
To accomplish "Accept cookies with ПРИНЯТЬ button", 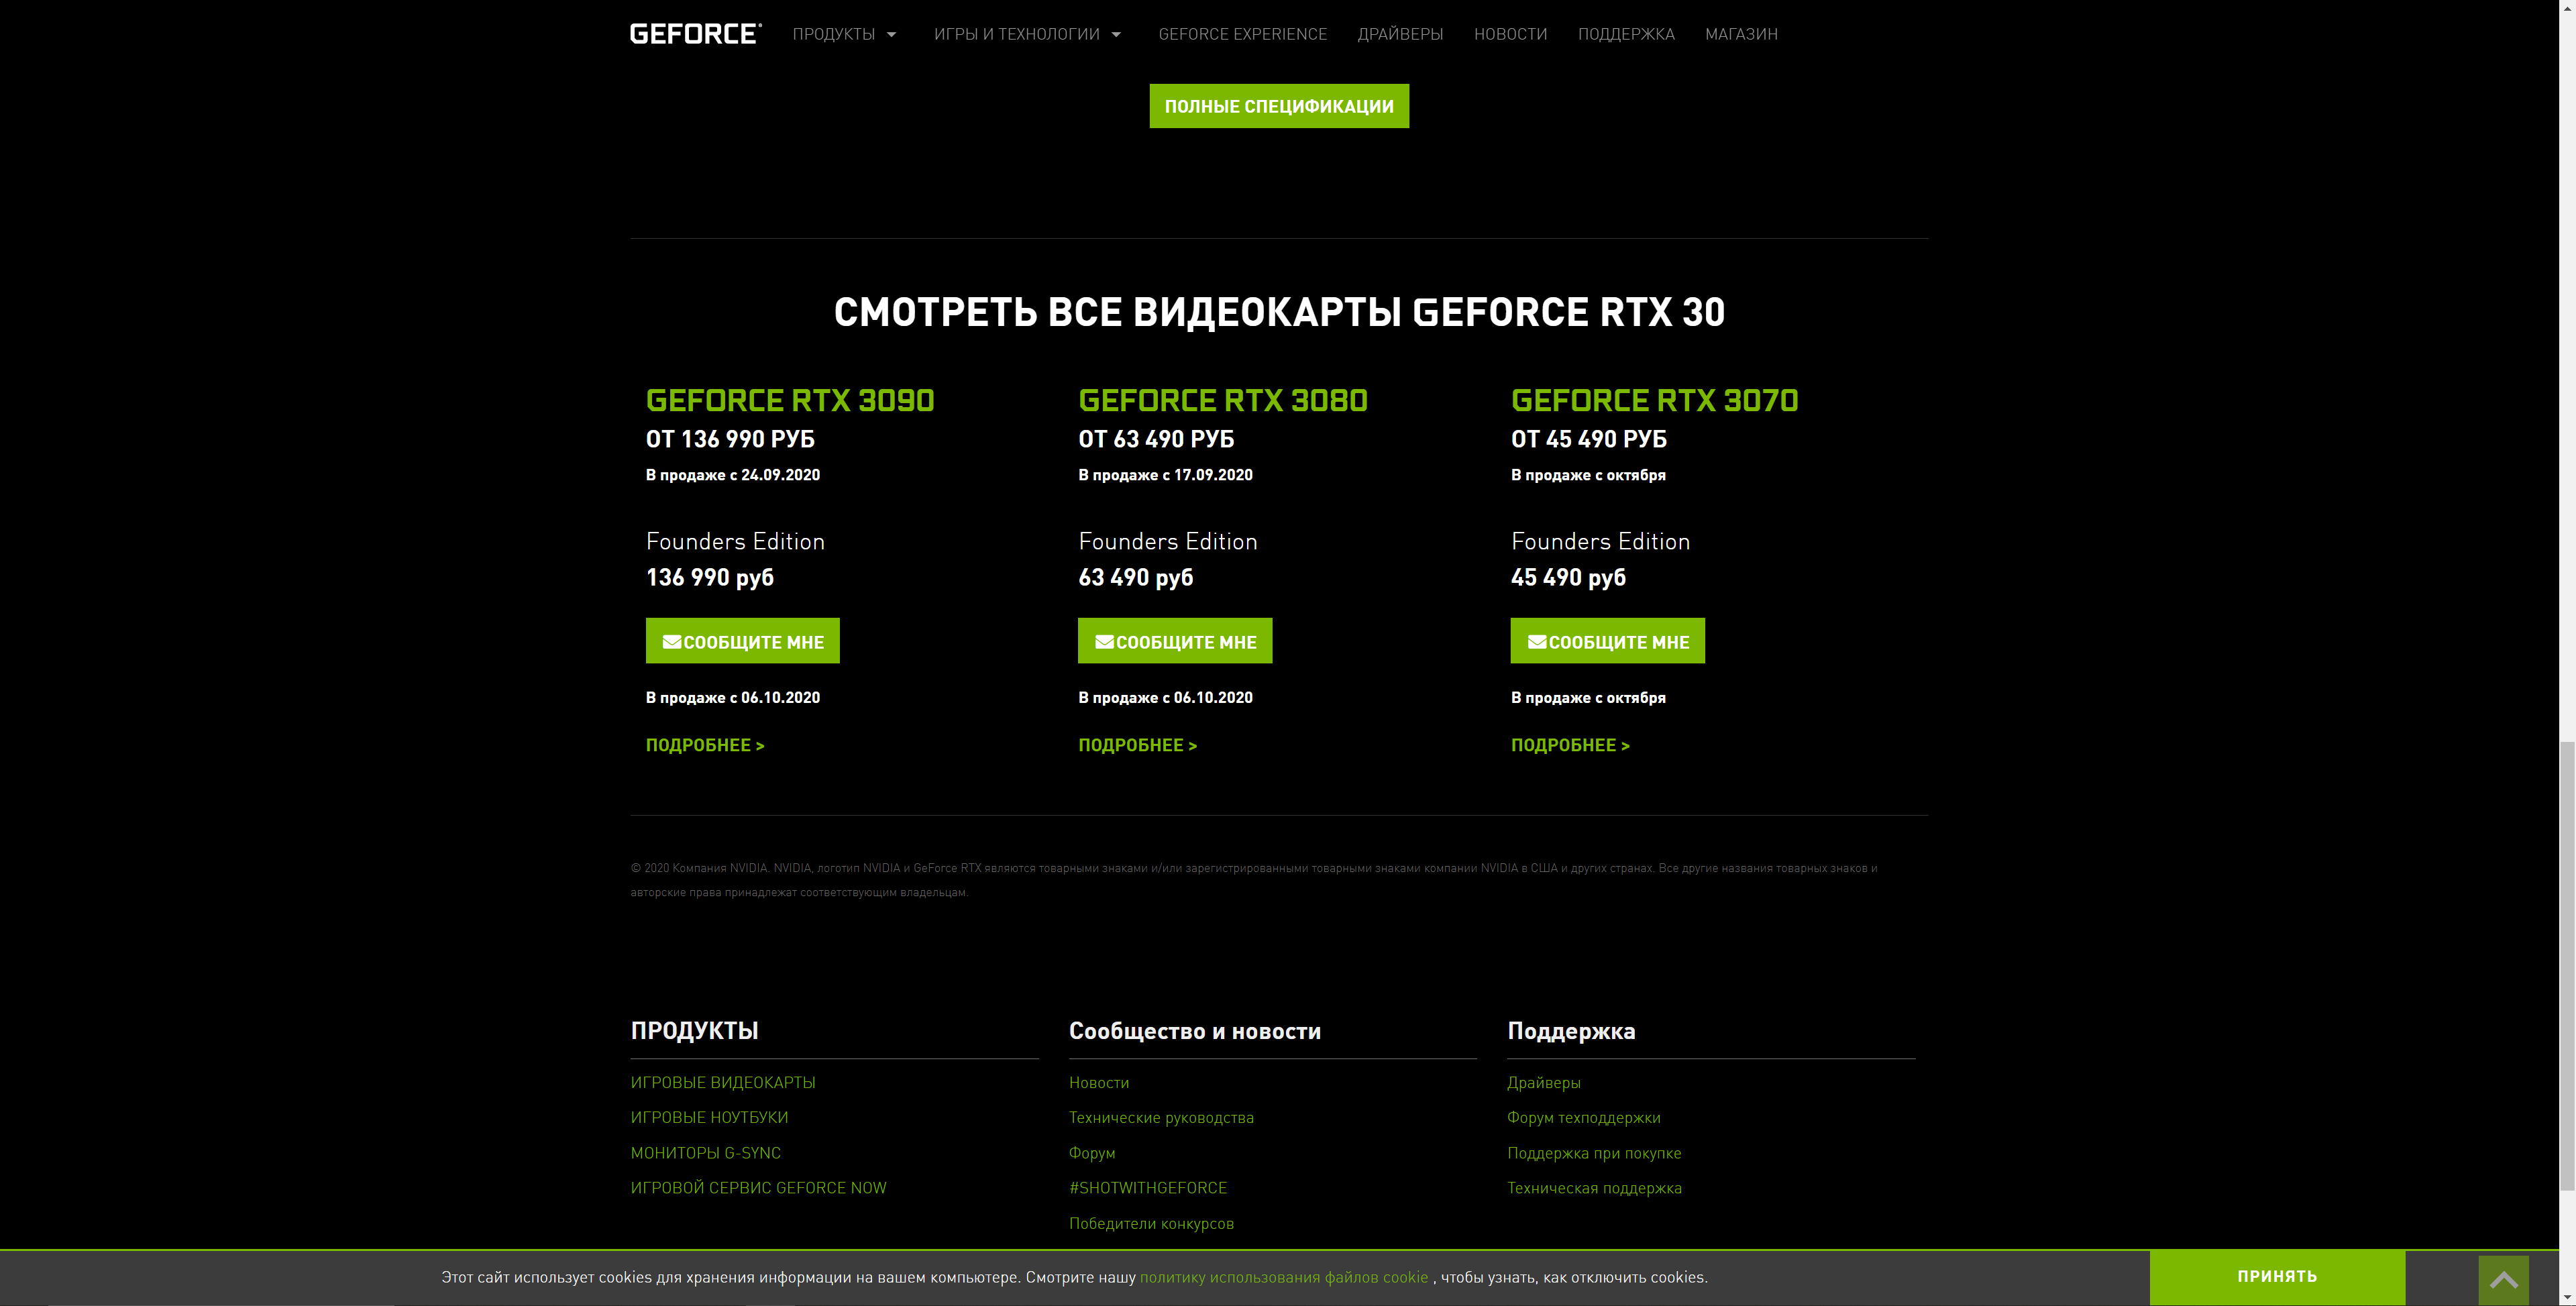I will pyautogui.click(x=2276, y=1276).
